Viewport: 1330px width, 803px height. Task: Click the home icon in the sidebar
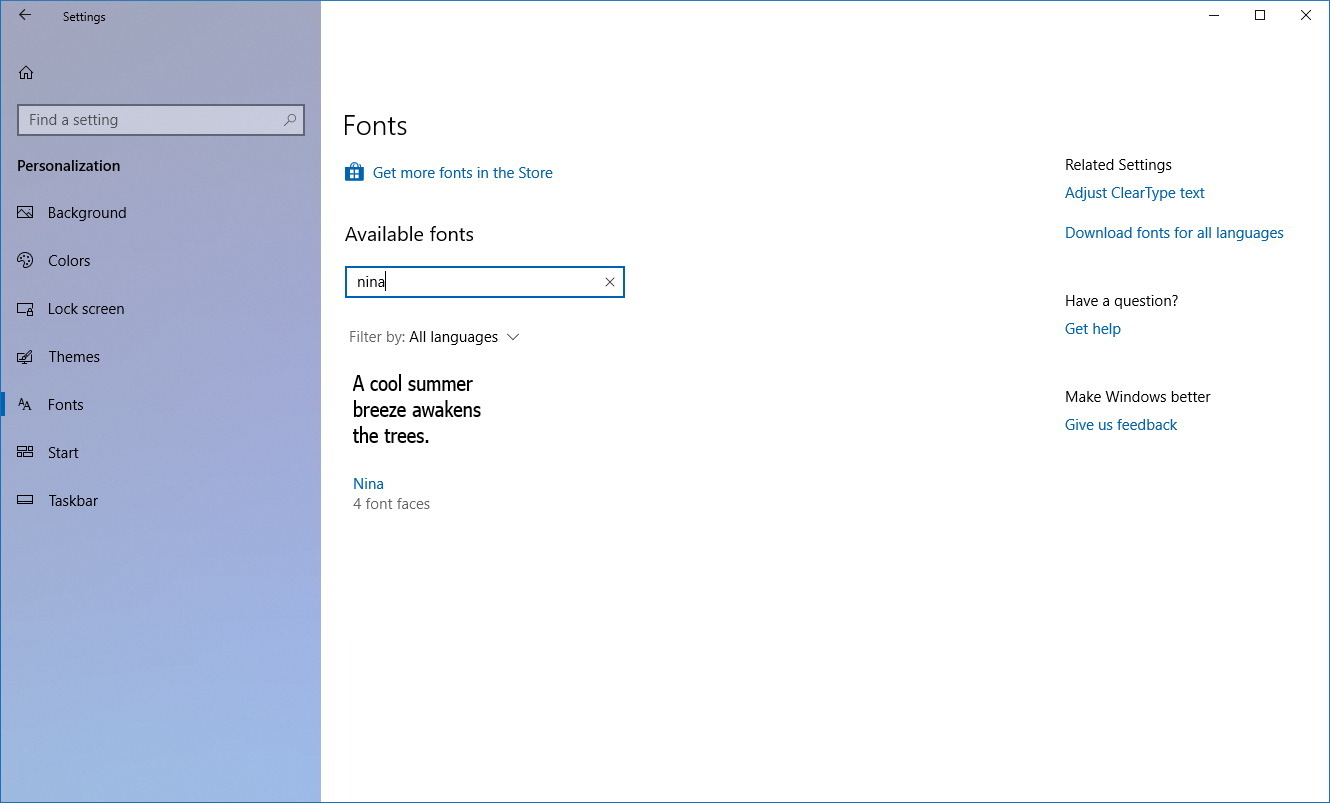(25, 72)
